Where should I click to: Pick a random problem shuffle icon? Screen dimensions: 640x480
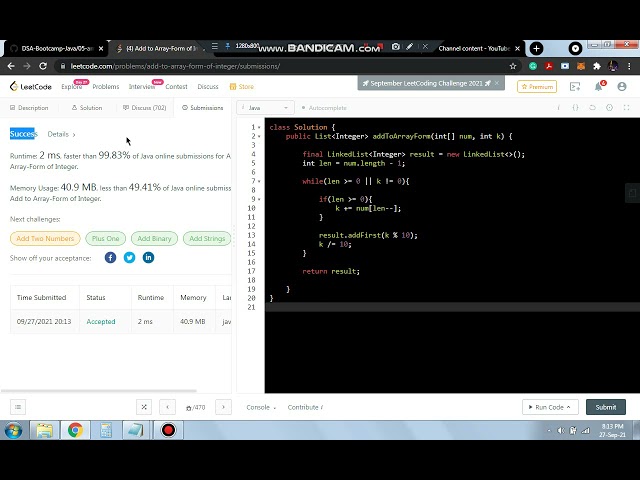click(144, 407)
